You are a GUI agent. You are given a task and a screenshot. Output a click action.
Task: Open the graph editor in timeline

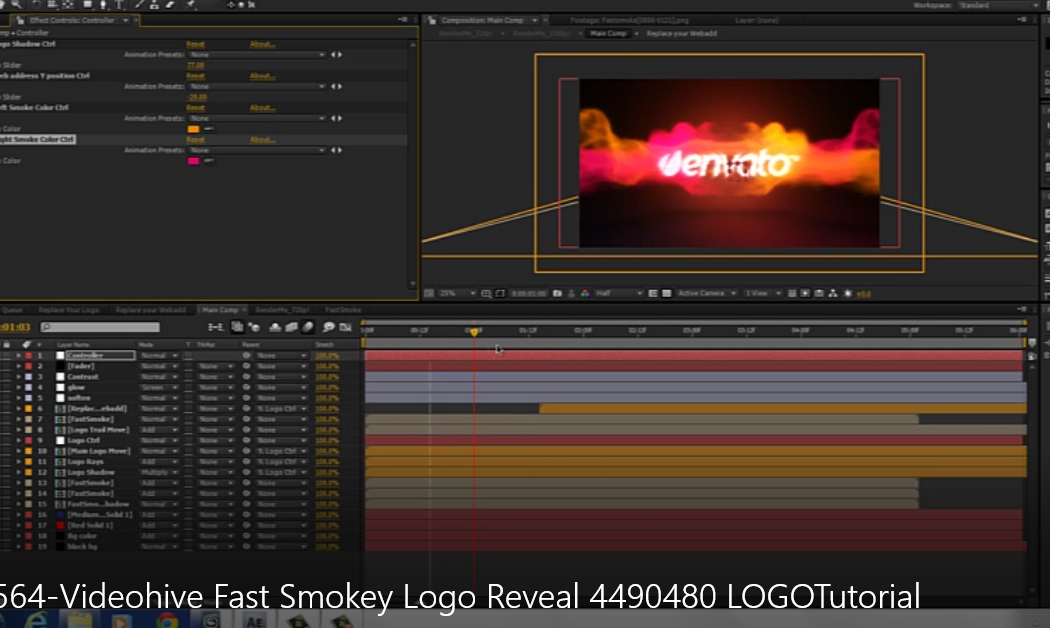click(x=346, y=327)
